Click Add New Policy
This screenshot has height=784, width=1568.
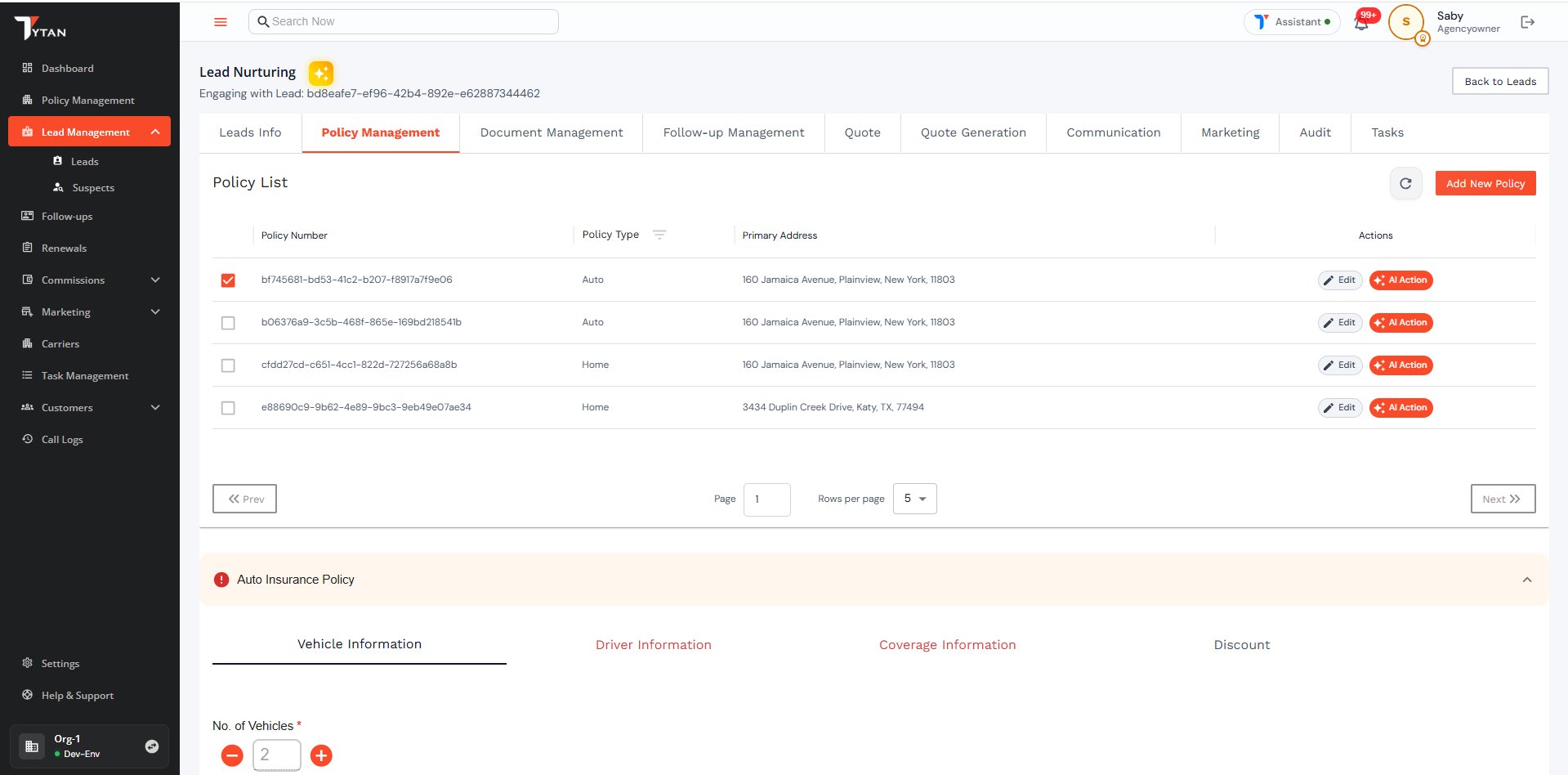point(1485,183)
